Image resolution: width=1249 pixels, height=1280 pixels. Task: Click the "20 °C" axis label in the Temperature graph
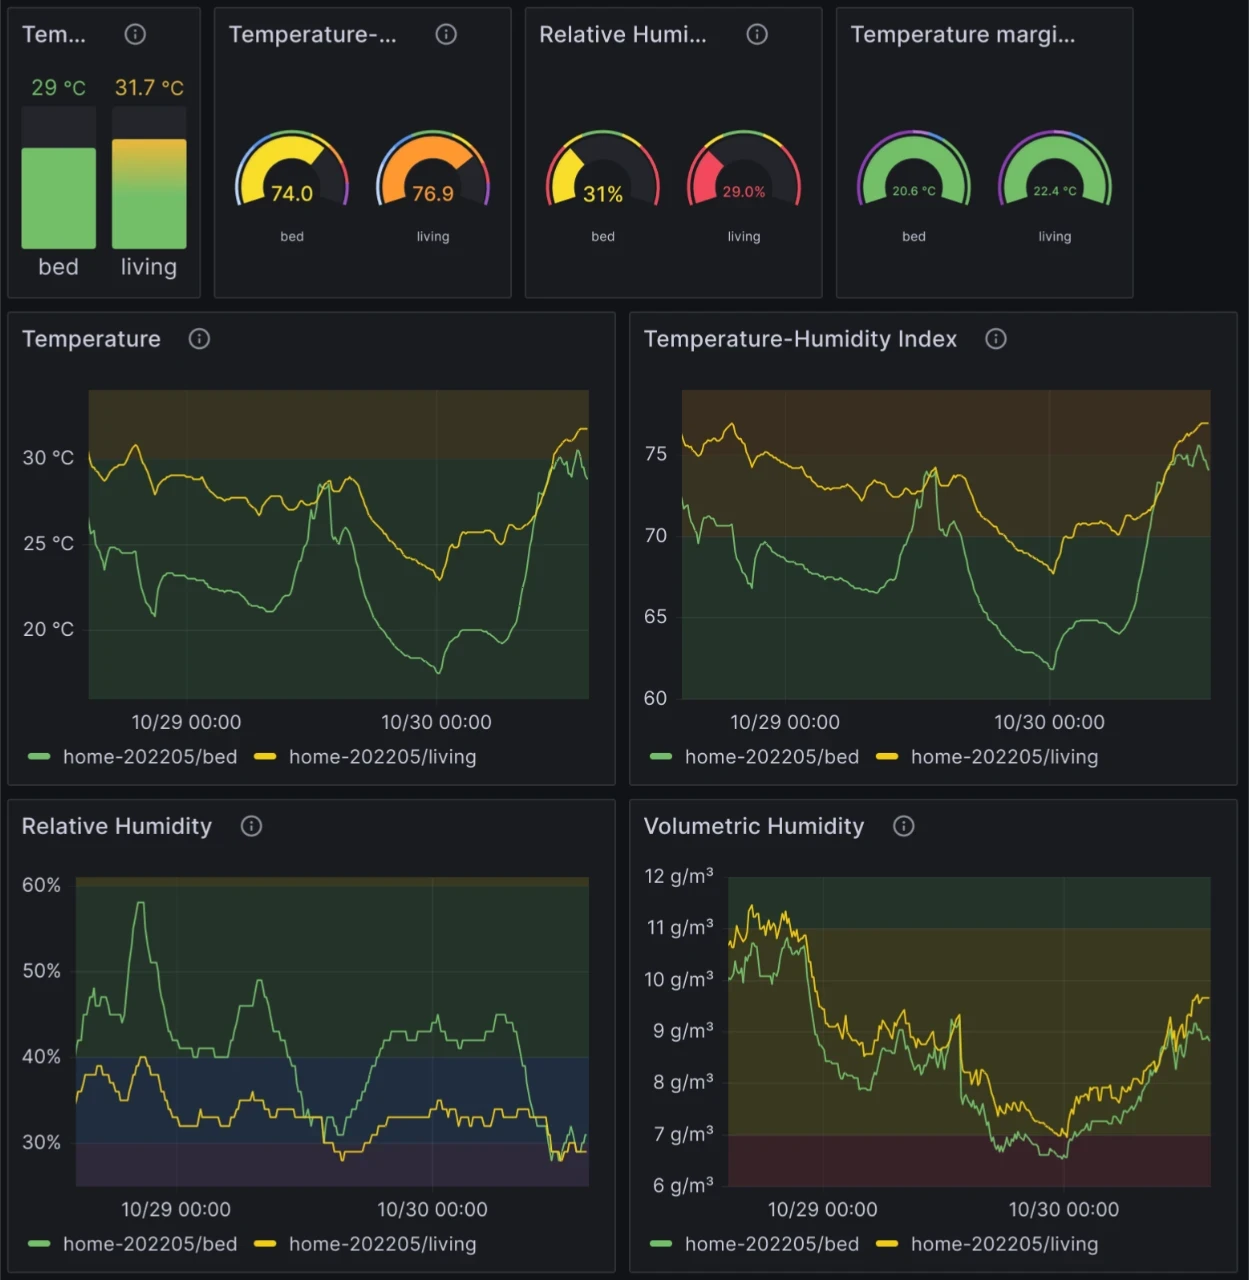48,629
